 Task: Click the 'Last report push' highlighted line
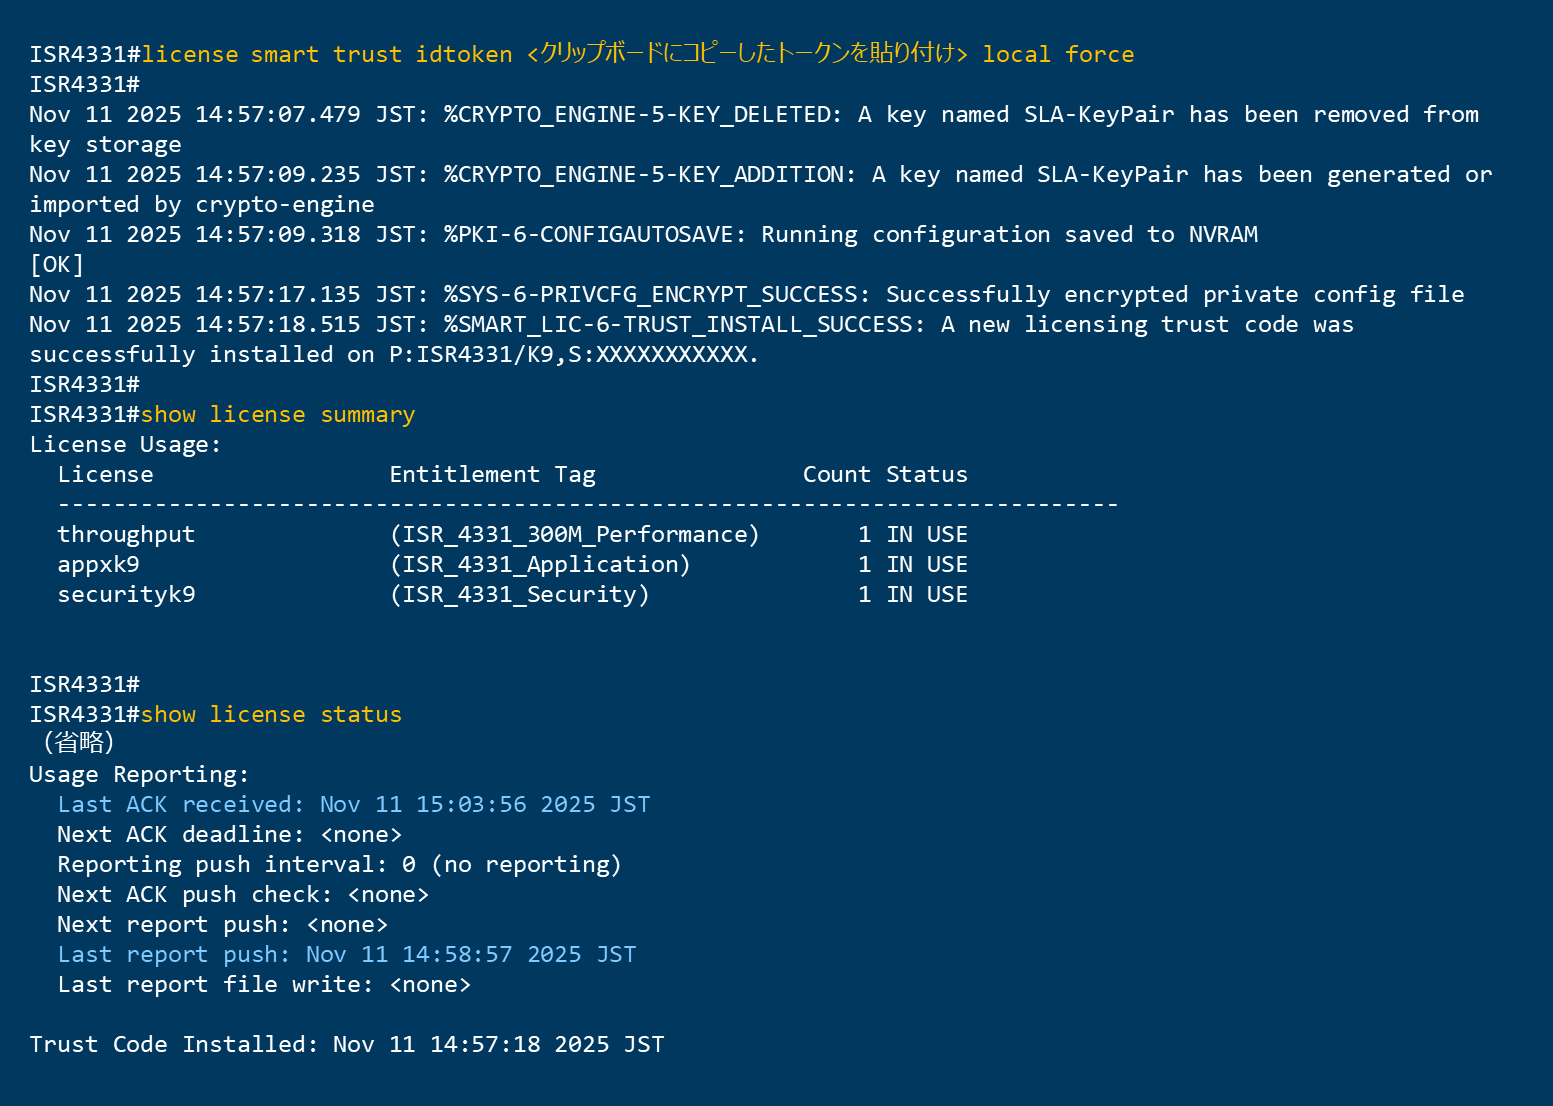(x=346, y=955)
